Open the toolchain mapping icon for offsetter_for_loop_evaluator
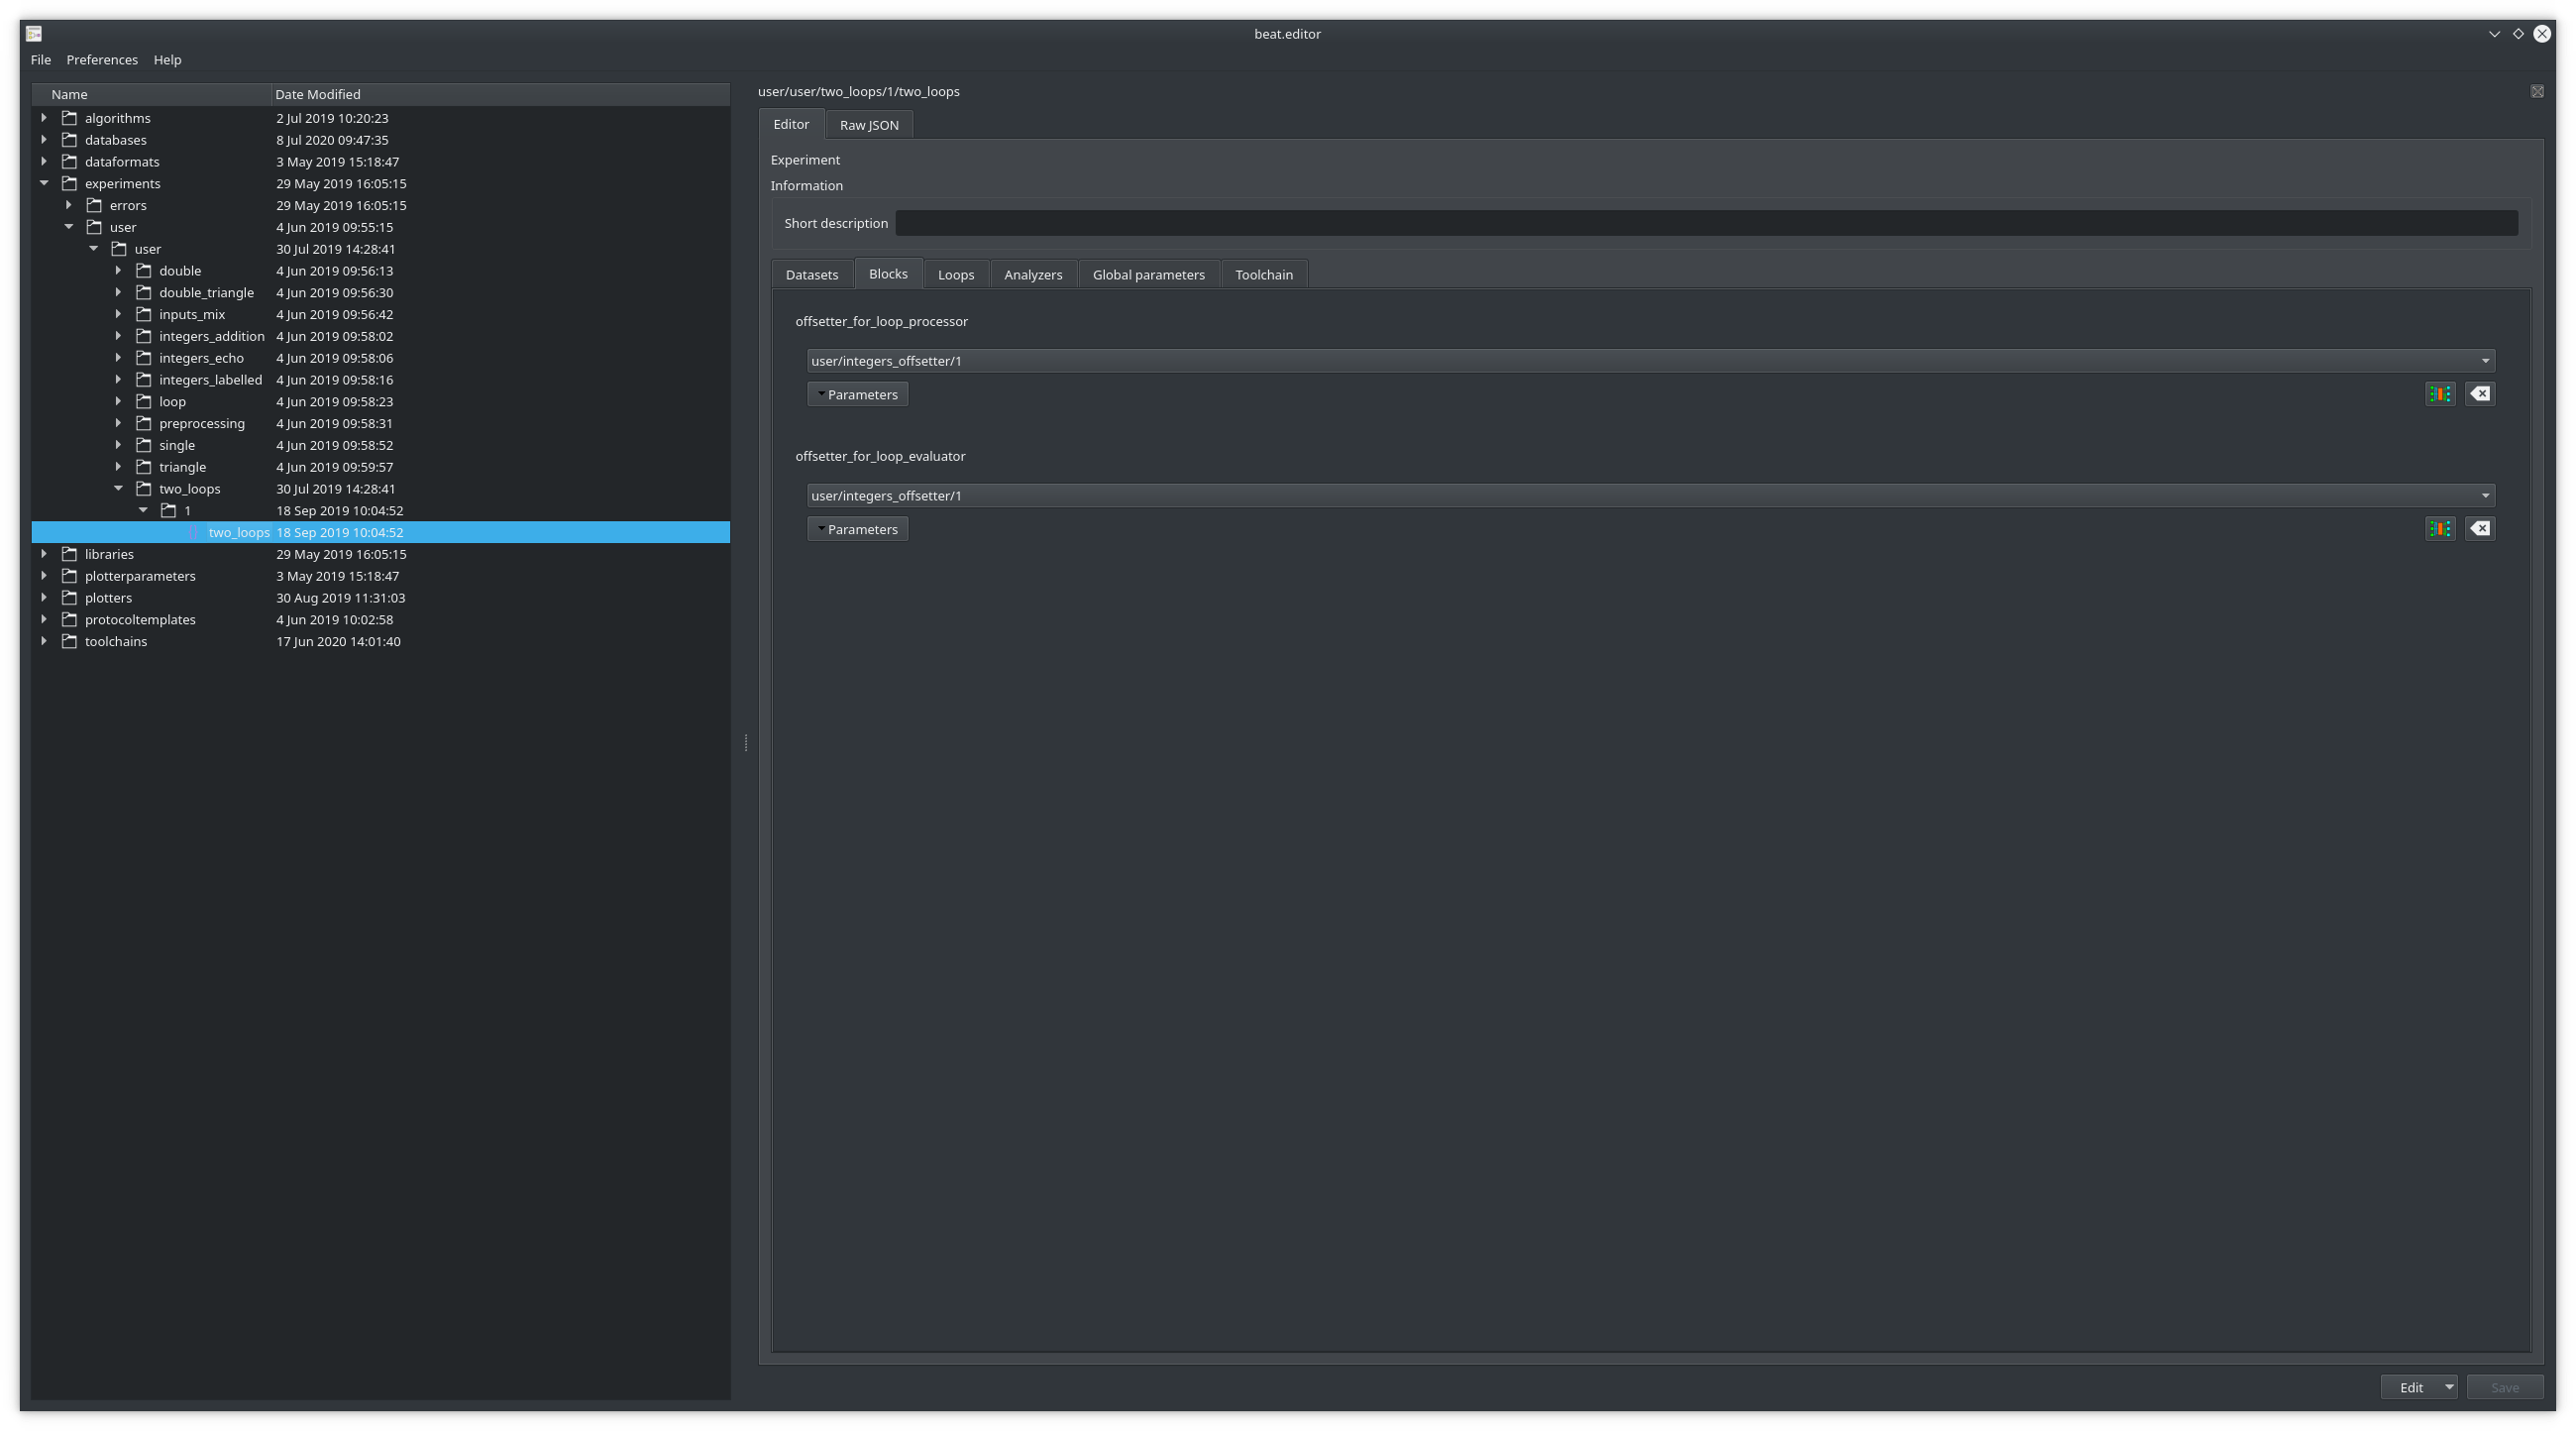Screen dimensions: 2576x1431 2440,528
